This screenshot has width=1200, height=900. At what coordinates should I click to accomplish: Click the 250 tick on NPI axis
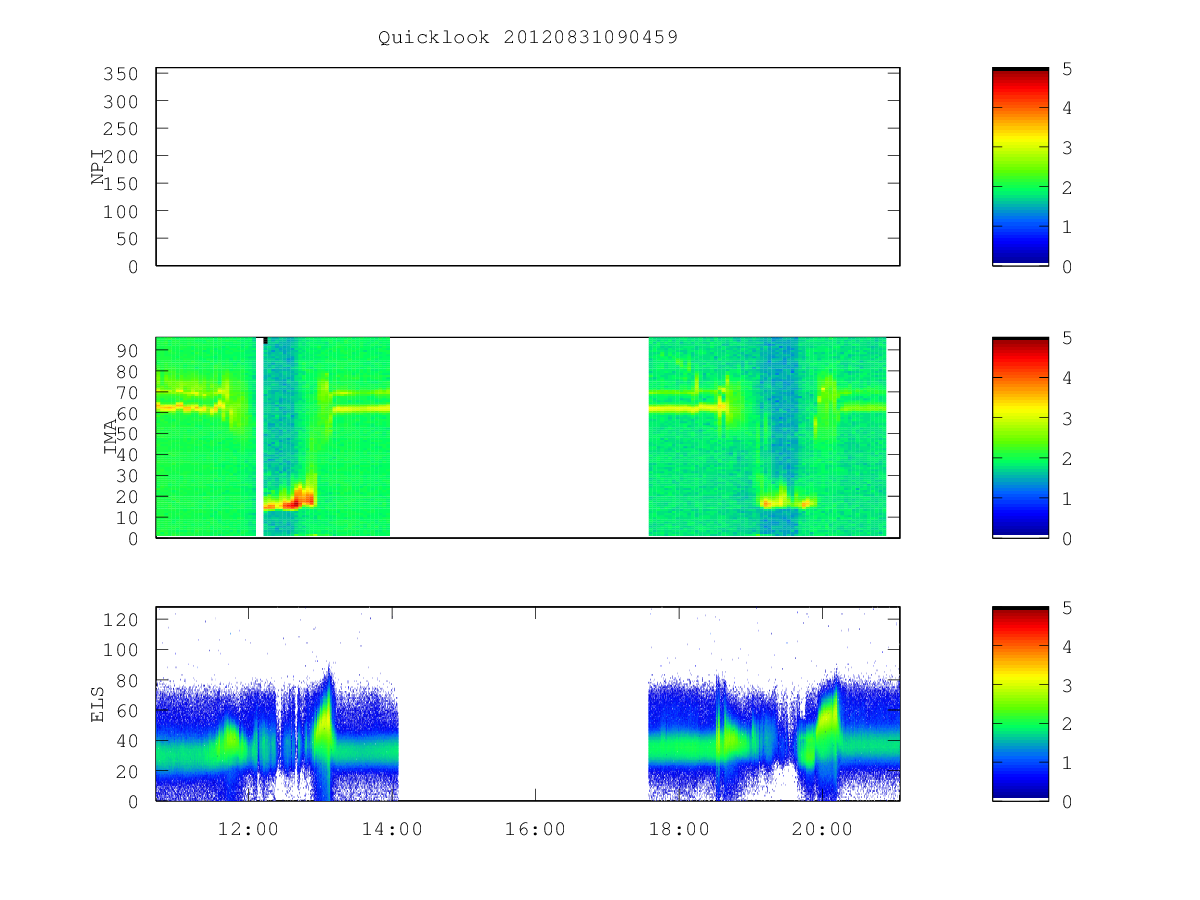pos(123,129)
